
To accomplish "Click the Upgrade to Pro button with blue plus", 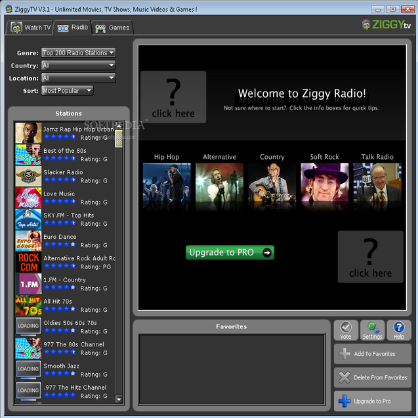I will (372, 401).
